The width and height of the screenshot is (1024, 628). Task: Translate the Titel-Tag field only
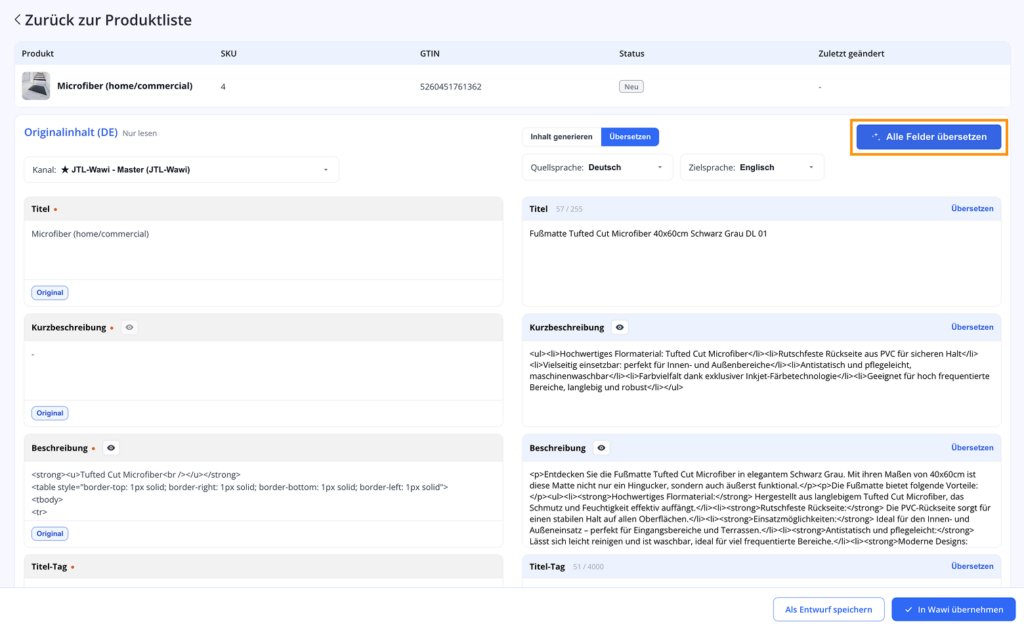click(x=972, y=567)
